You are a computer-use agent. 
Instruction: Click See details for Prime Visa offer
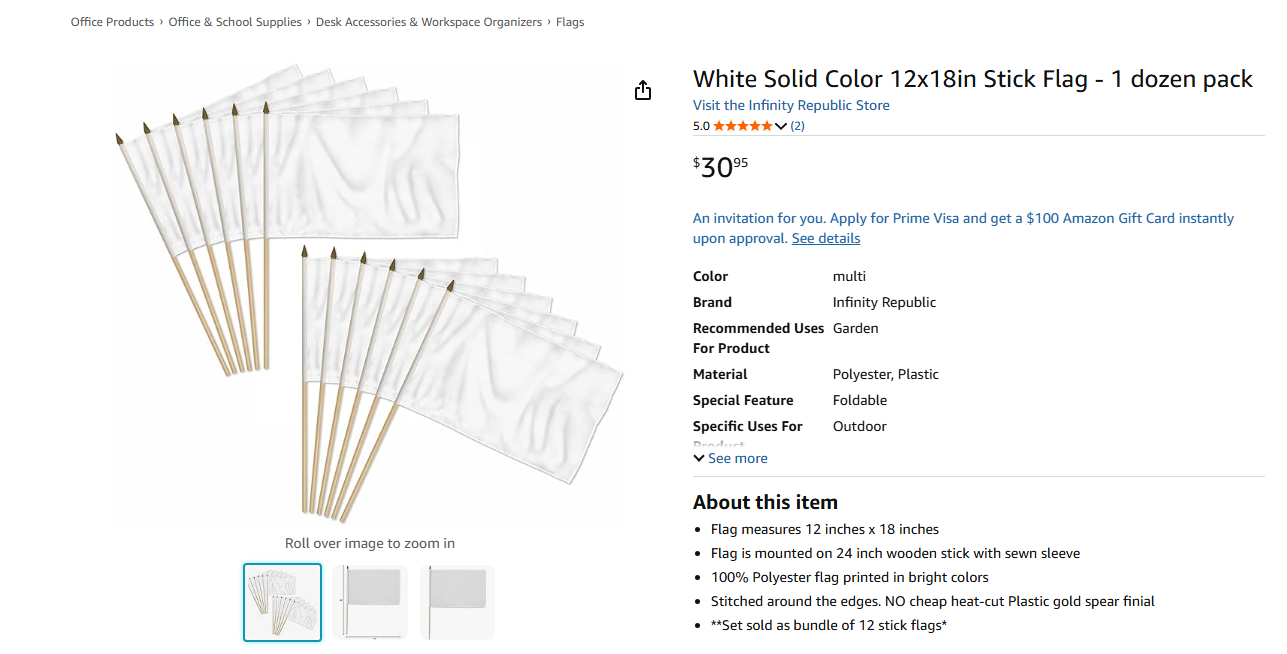[x=825, y=238]
